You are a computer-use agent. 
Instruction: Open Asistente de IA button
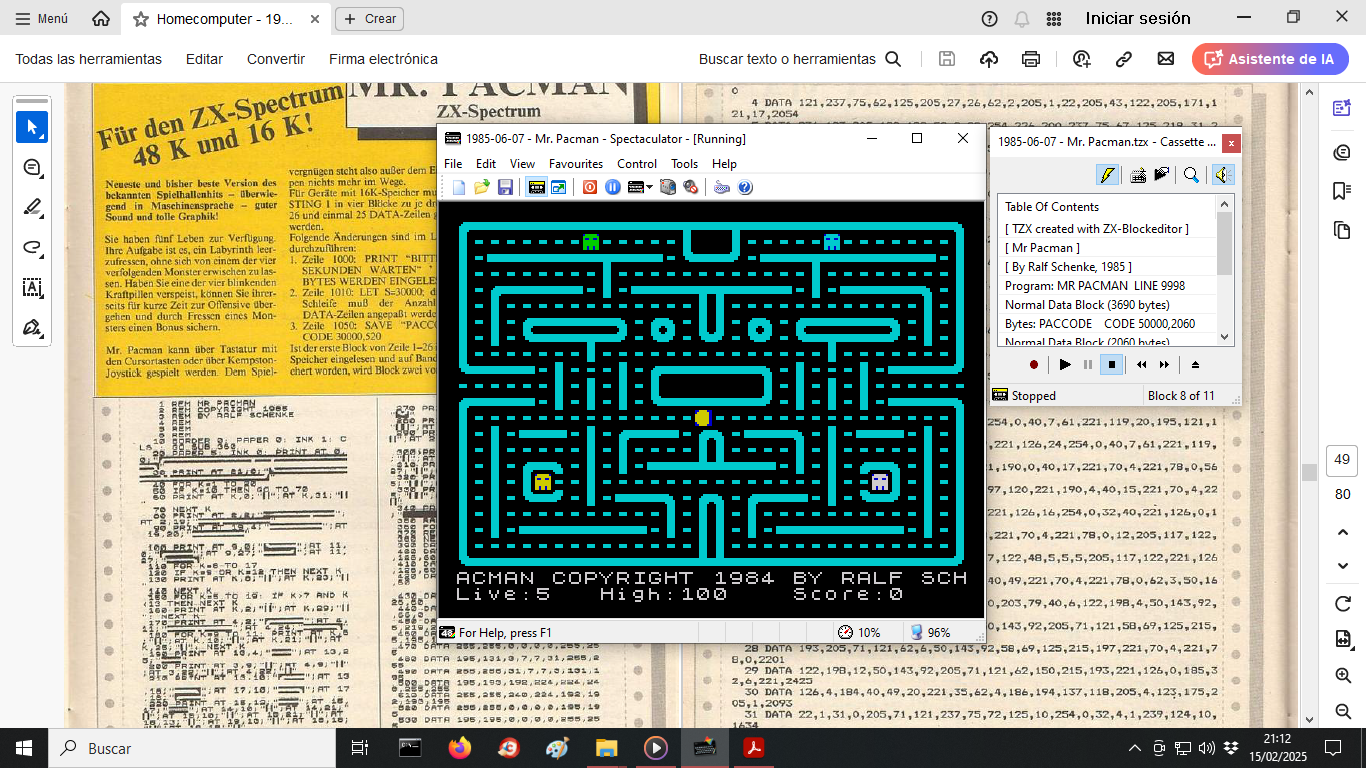pos(1270,59)
